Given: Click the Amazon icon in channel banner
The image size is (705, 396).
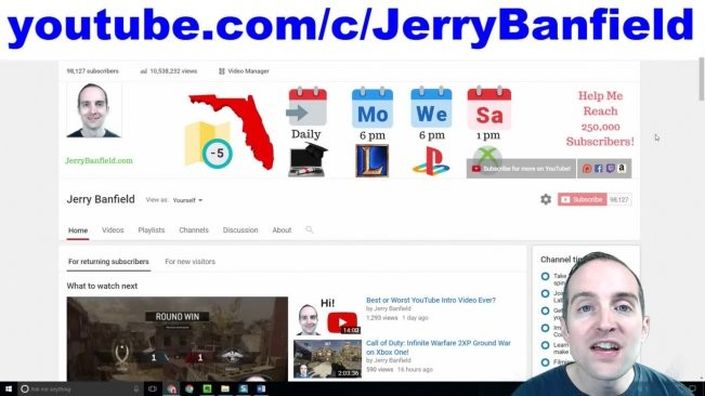Looking at the screenshot, I should 622,169.
